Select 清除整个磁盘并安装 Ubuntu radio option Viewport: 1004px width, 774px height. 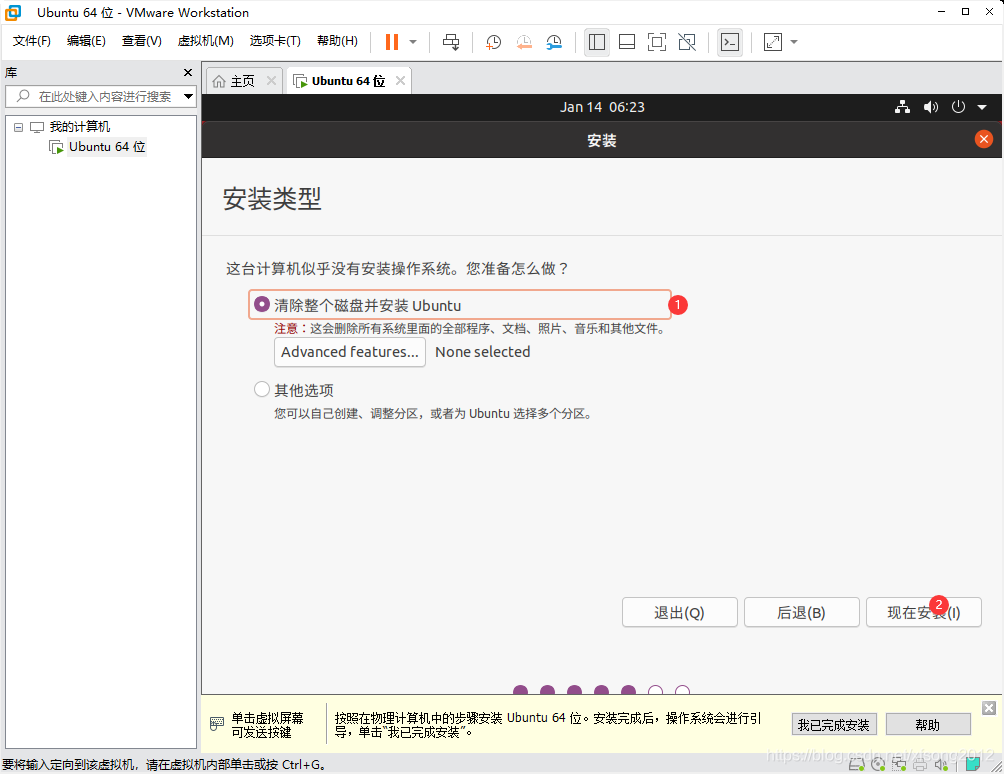tap(262, 304)
